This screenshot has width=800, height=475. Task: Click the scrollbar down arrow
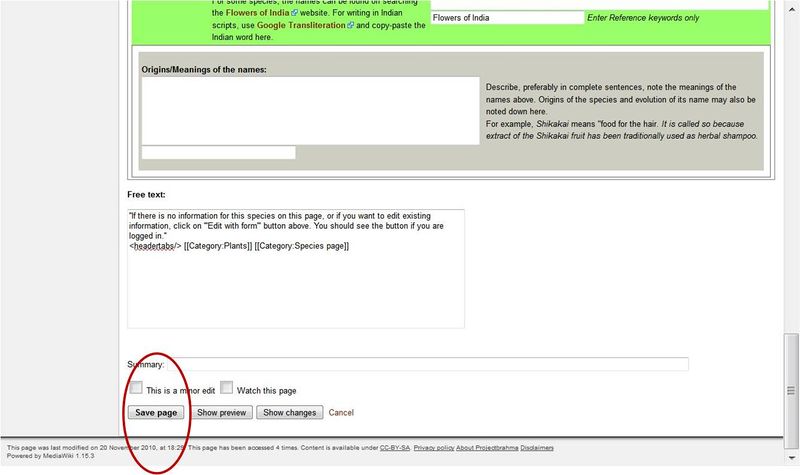click(791, 458)
